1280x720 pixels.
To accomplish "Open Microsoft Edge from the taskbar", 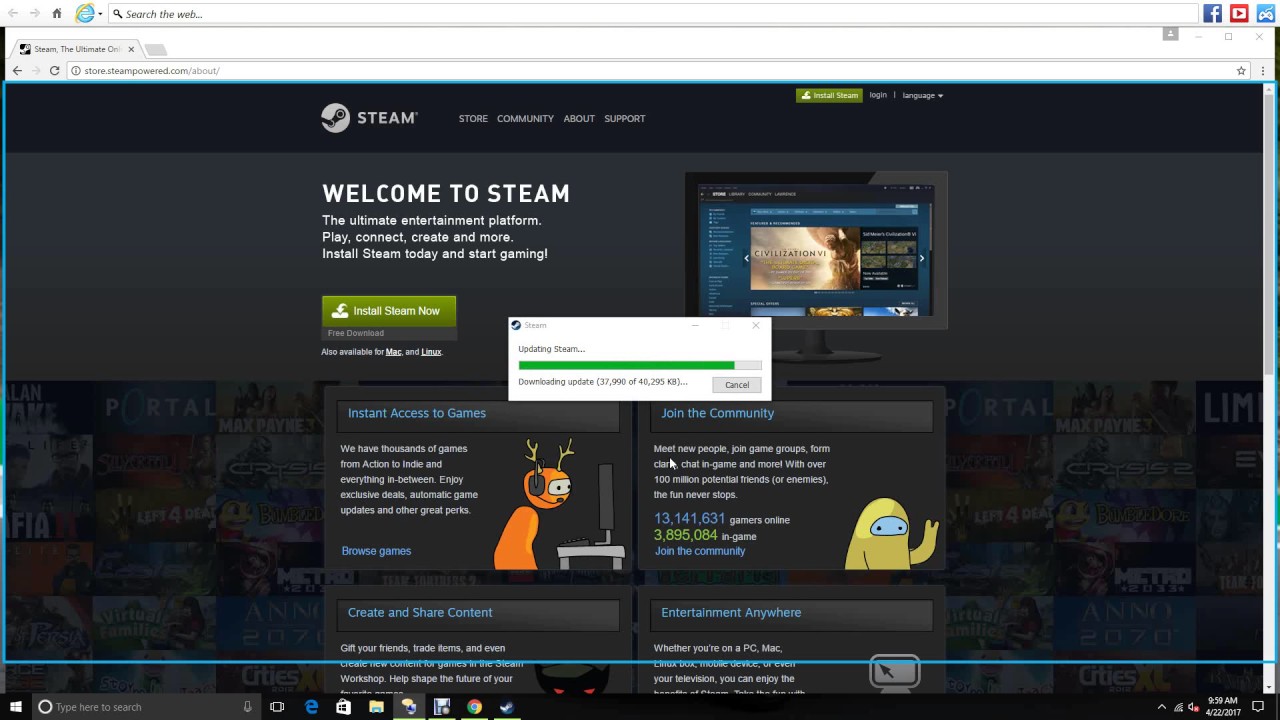I will point(311,707).
